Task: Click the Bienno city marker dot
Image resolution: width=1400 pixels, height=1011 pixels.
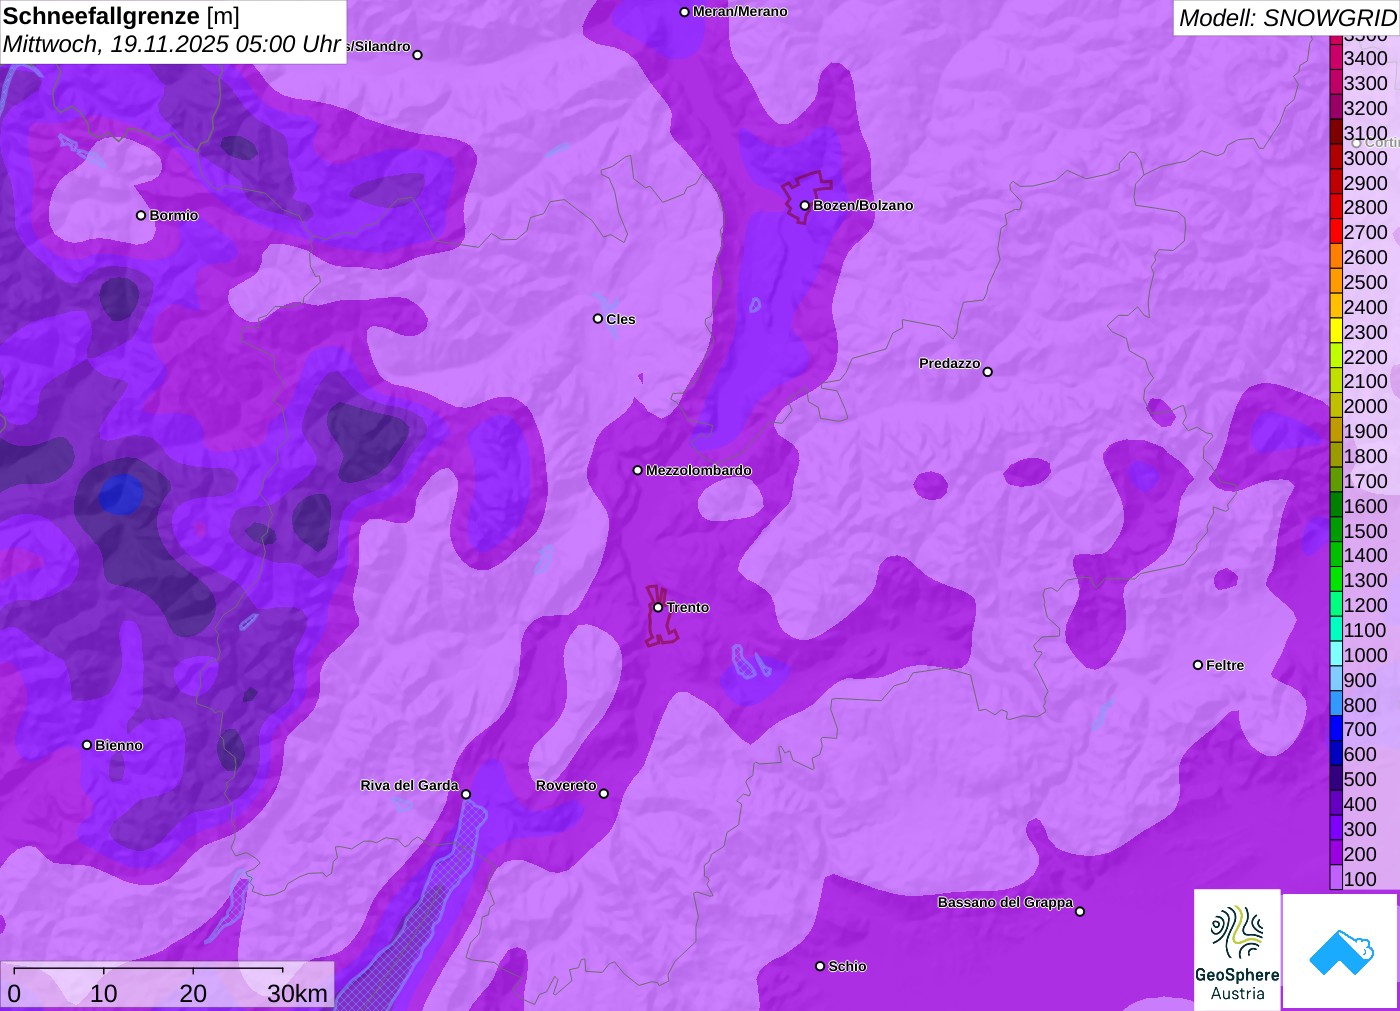Action: [87, 745]
